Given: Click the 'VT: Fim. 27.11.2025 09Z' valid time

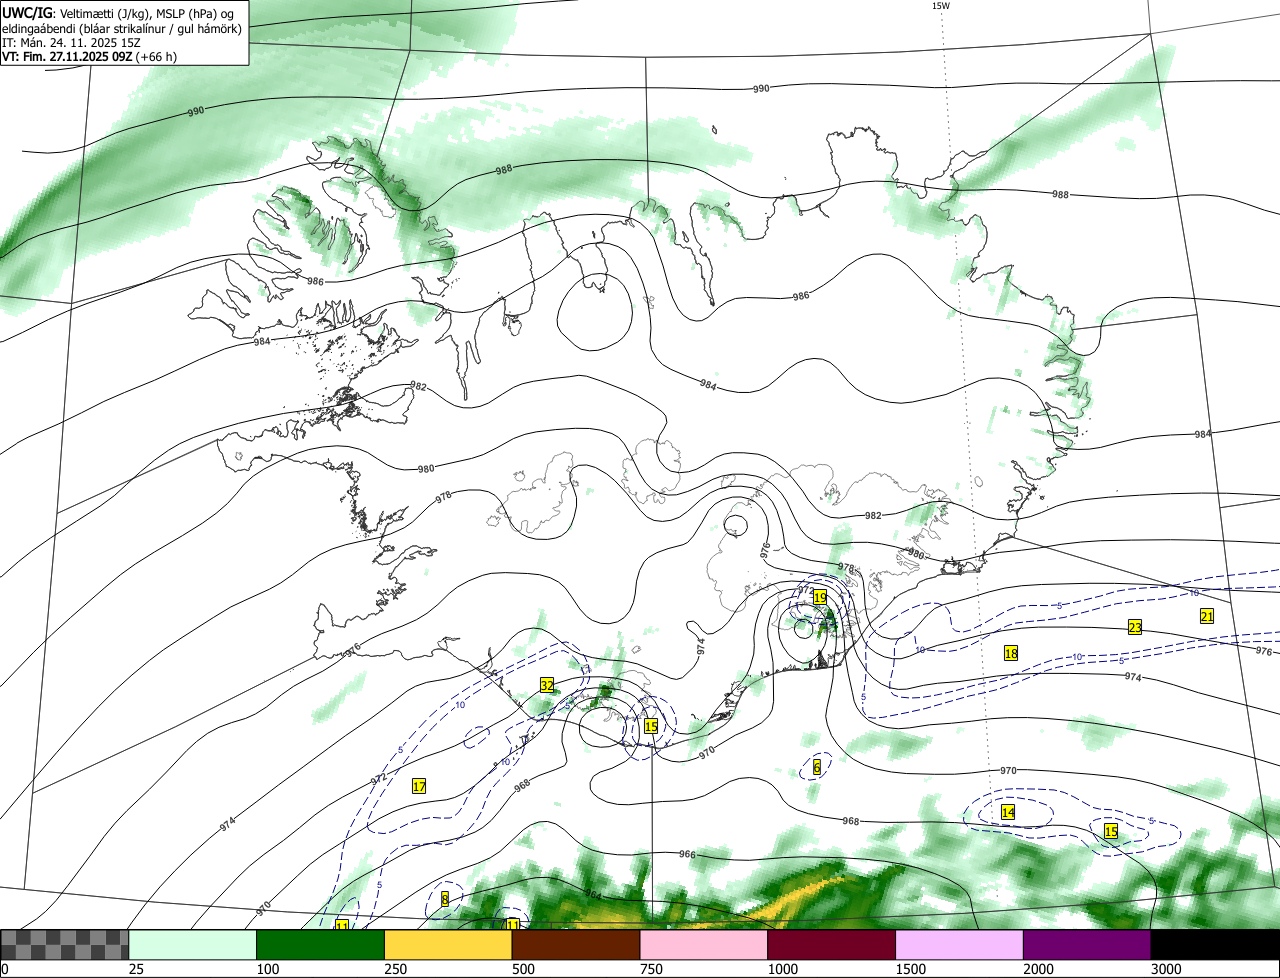Looking at the screenshot, I should 66,57.
